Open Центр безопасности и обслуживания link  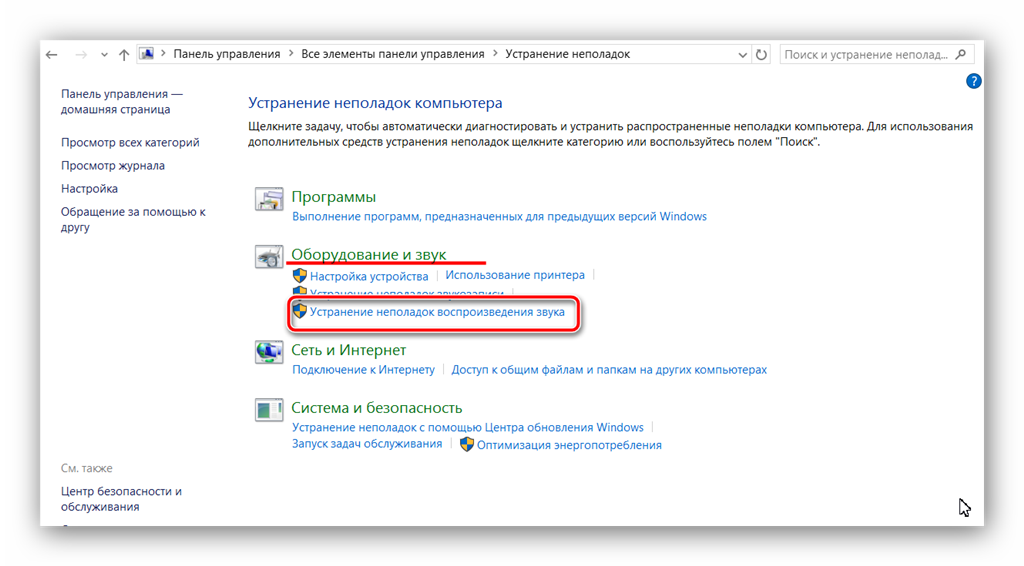pos(121,499)
